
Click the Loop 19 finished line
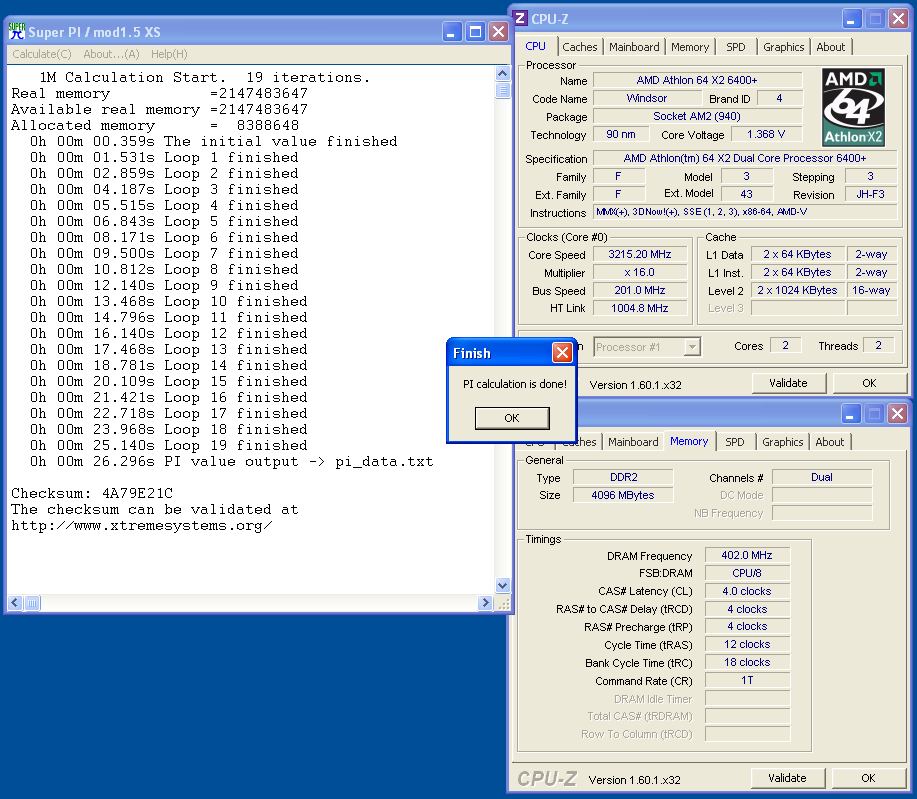168,445
